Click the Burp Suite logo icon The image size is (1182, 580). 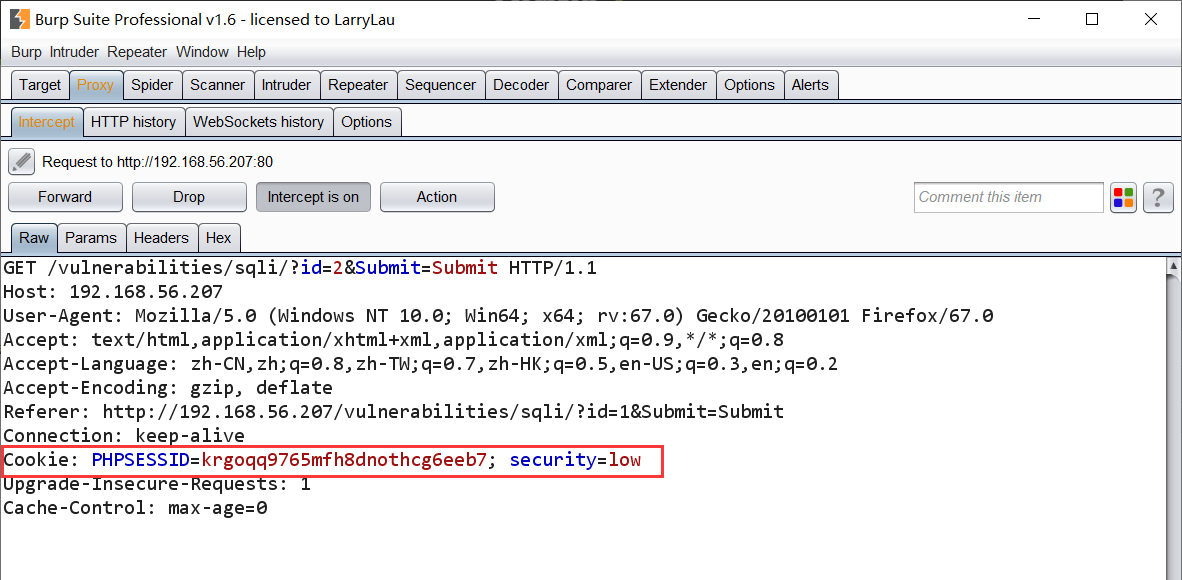click(20, 20)
